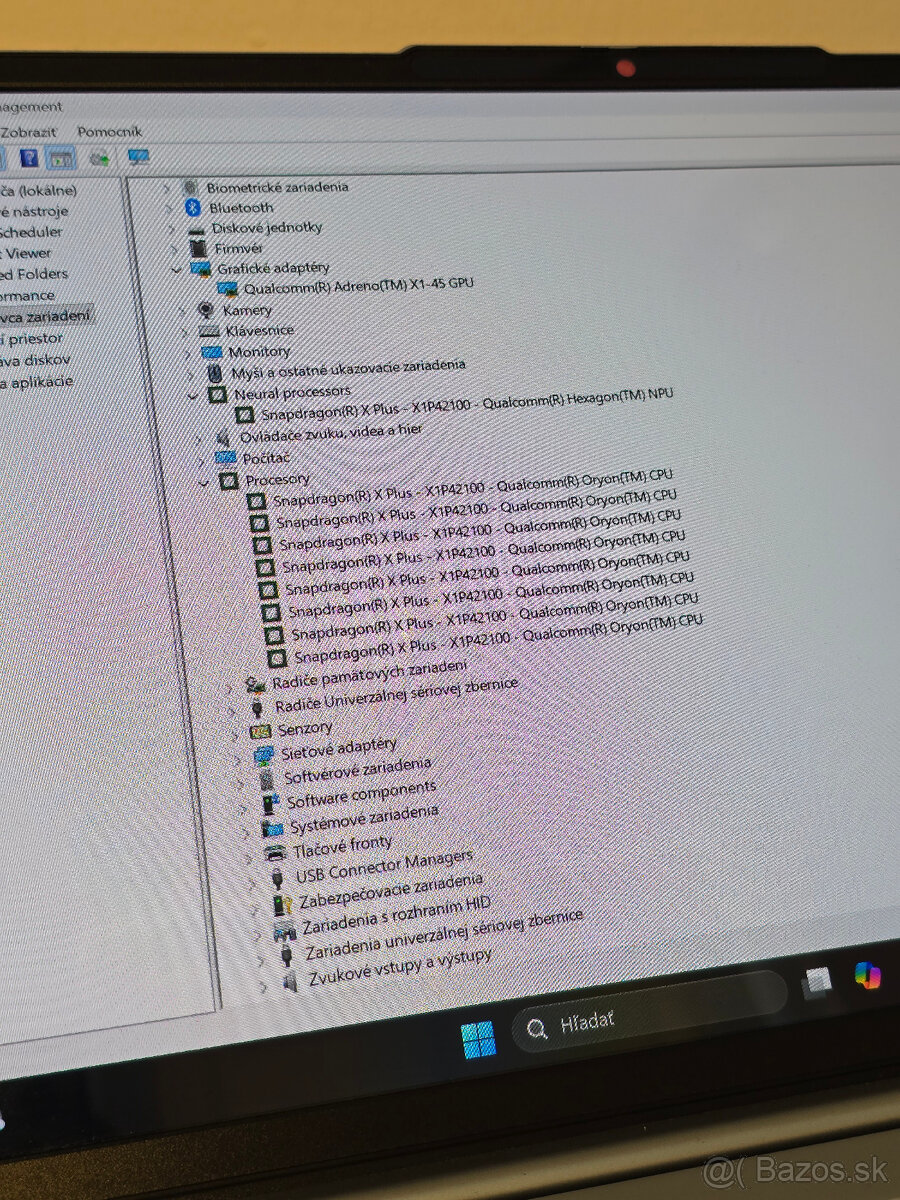
Task: Click the Neural processors label
Action: click(293, 393)
